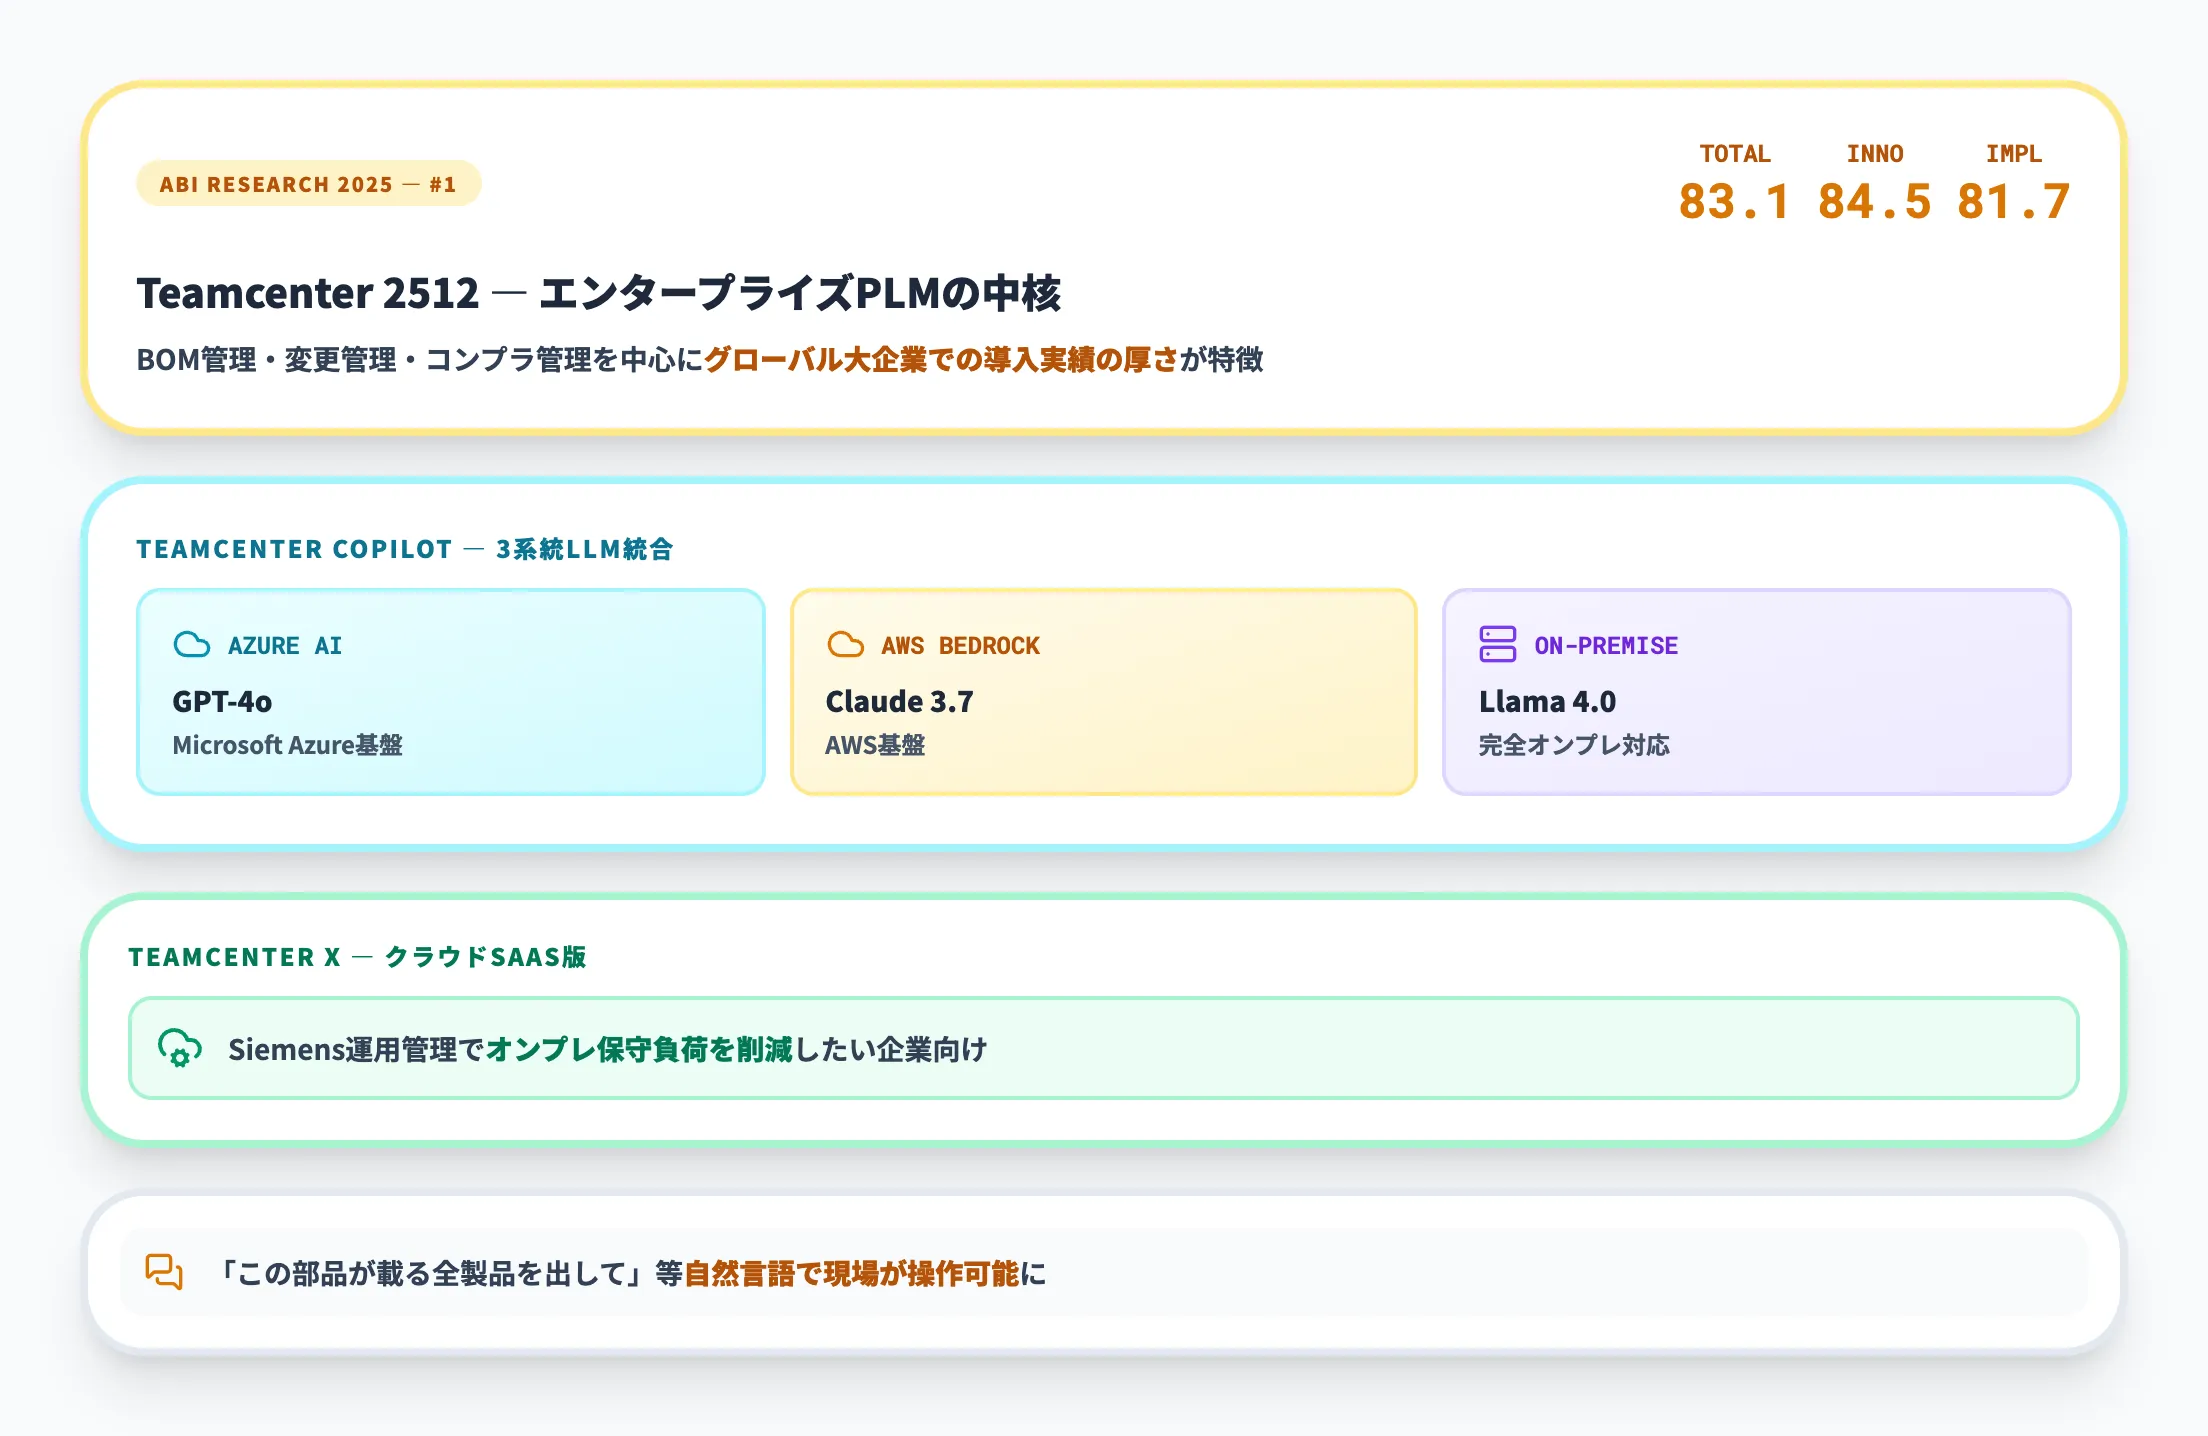
Task: Click the highlighted グローバル大企業での導入実績の厚さ phrase
Action: [x=942, y=360]
